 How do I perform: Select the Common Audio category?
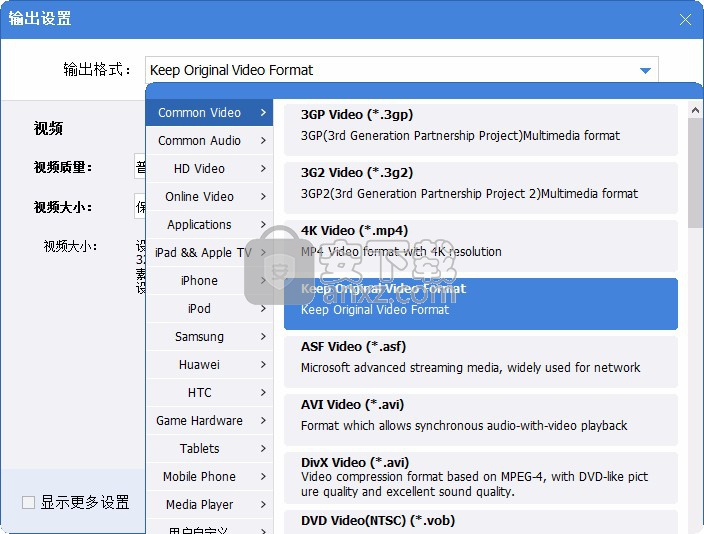pyautogui.click(x=209, y=141)
